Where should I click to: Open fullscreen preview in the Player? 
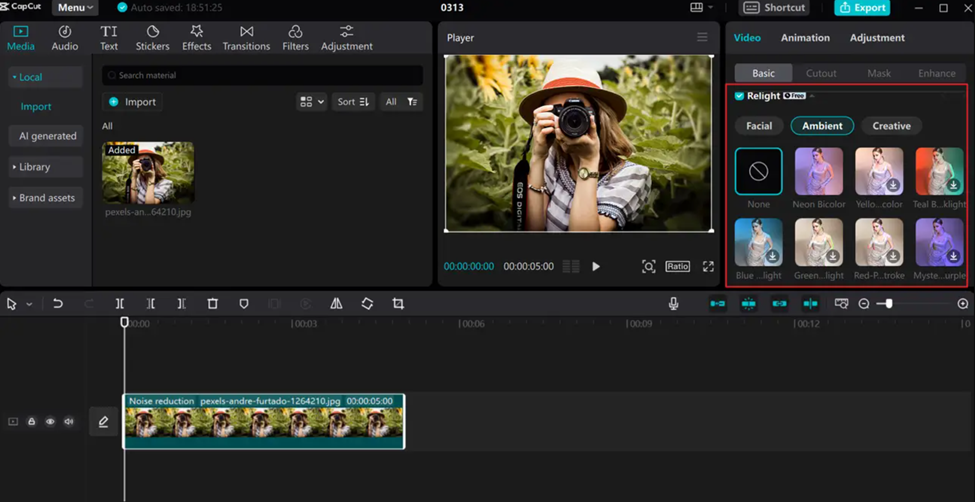(x=708, y=267)
